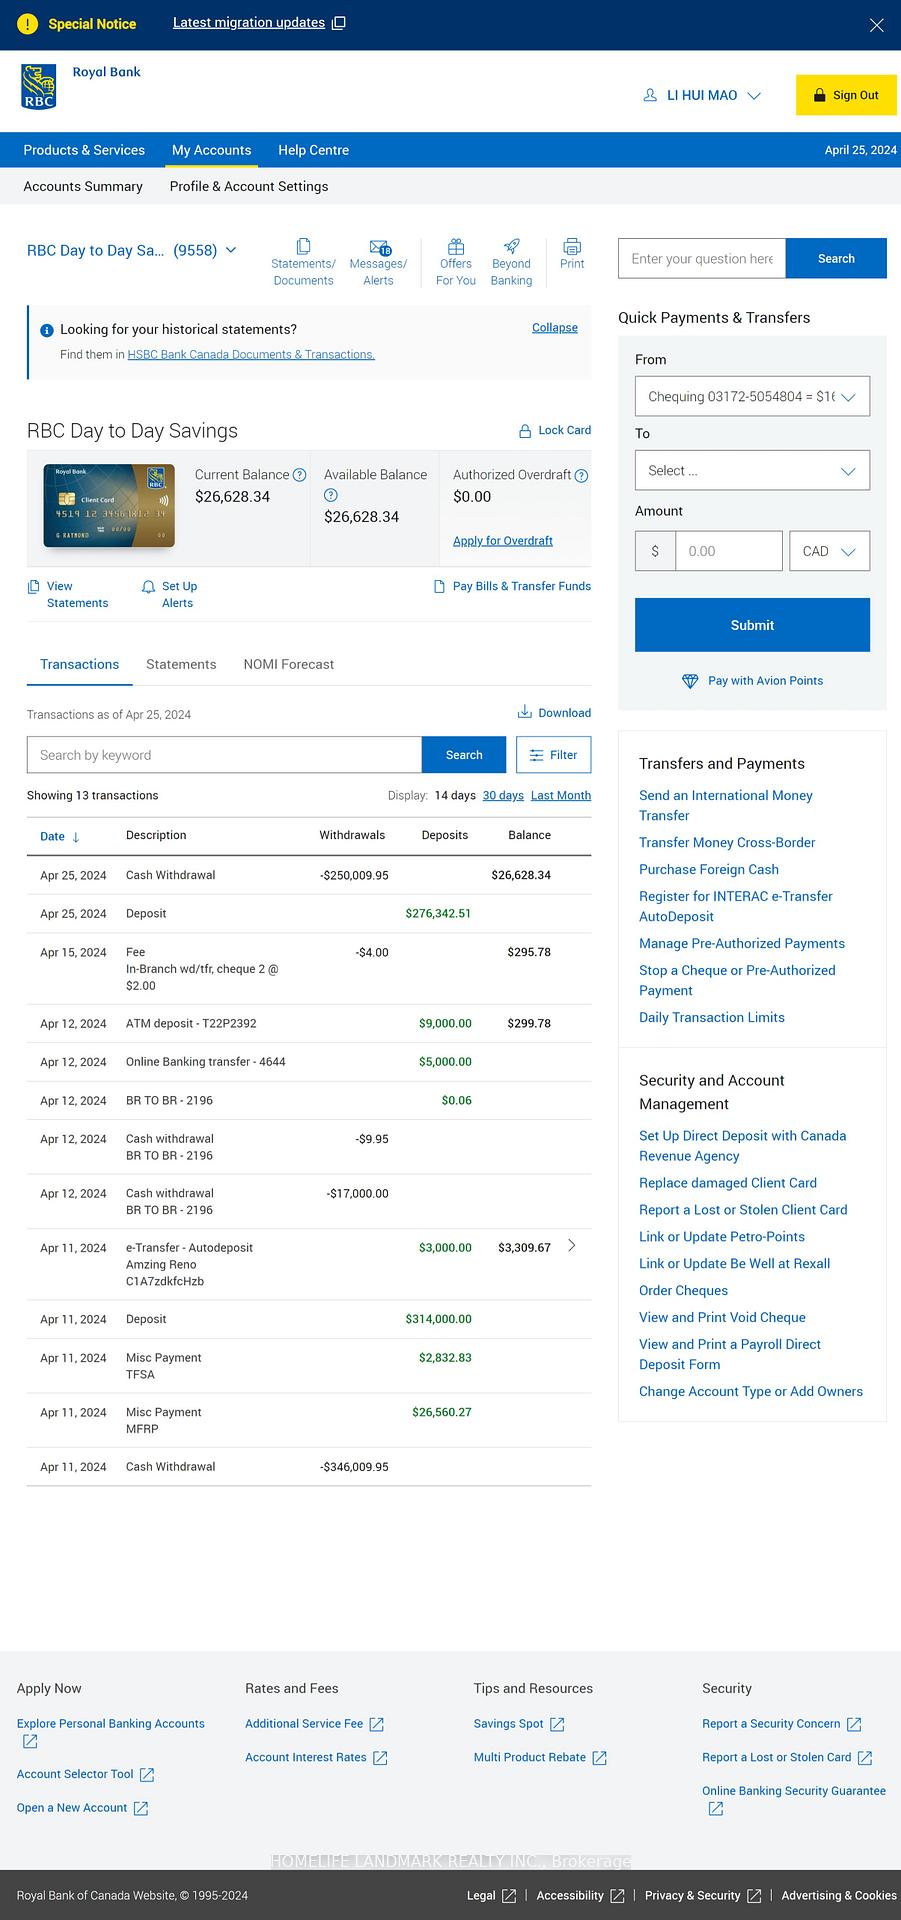
Task: Click the View Statements document icon
Action: [x=34, y=587]
